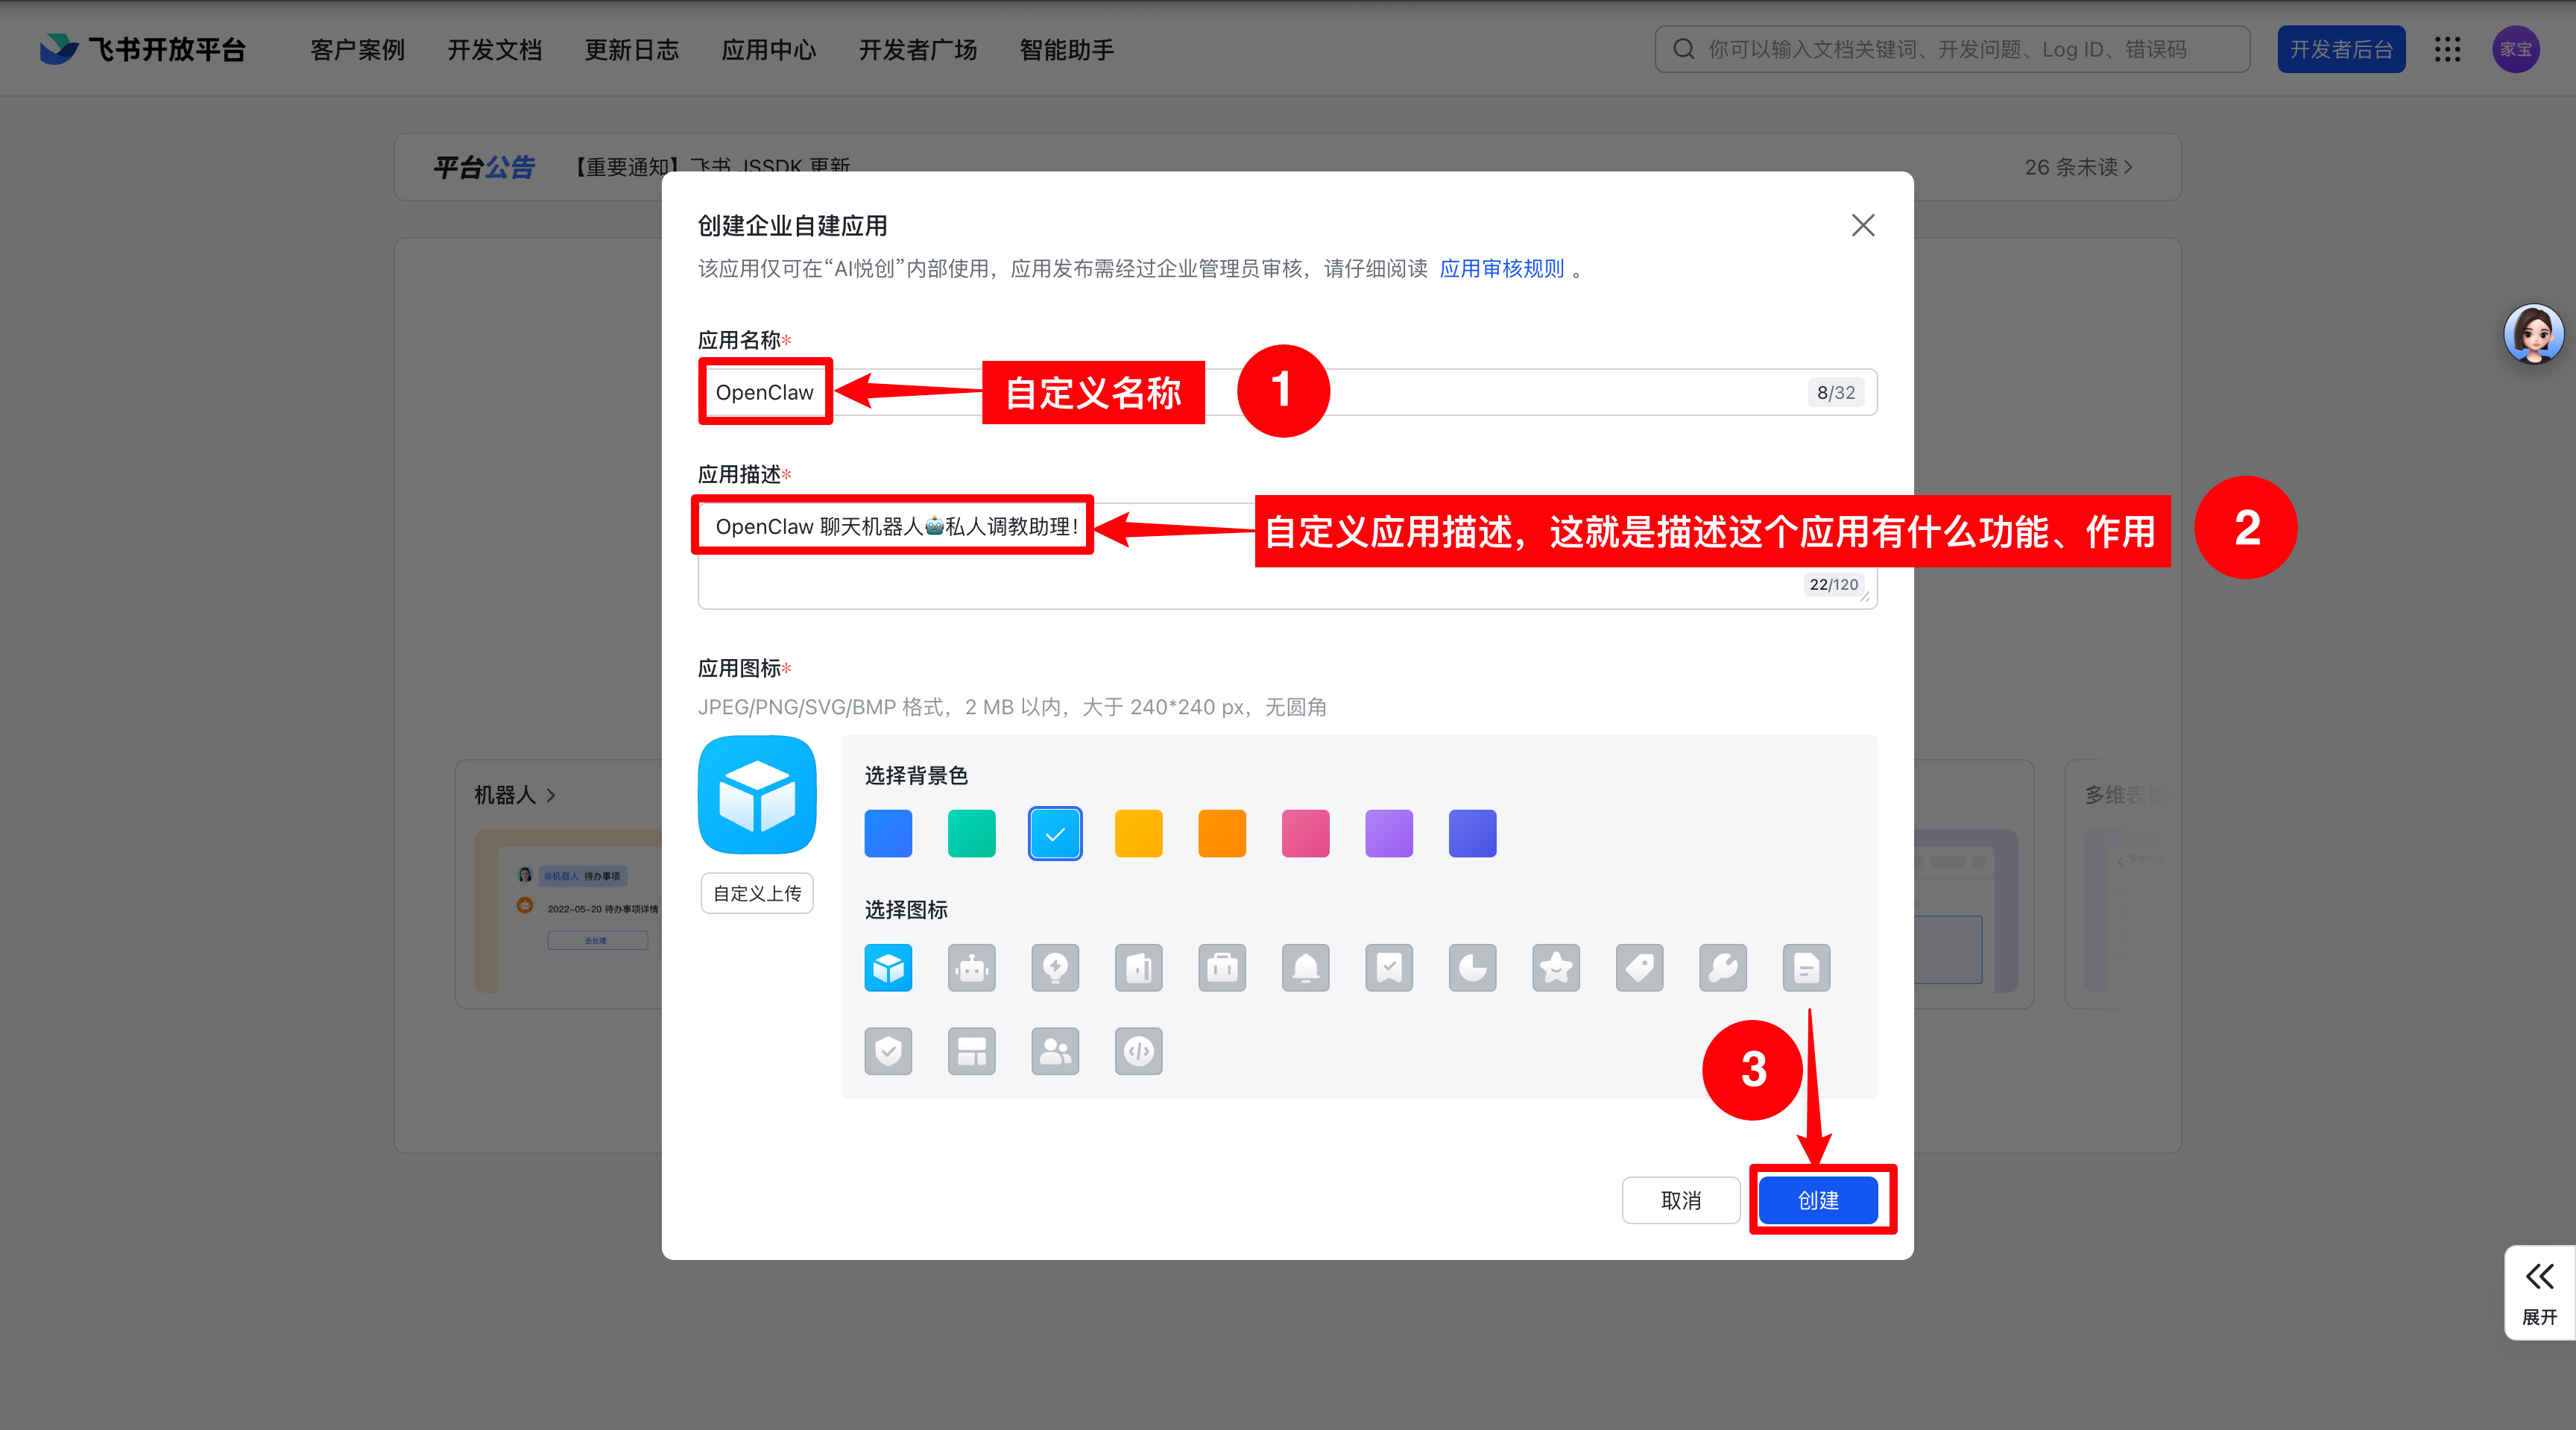2576x1430 pixels.
Task: Click the 自定义上传 button
Action: coord(757,893)
